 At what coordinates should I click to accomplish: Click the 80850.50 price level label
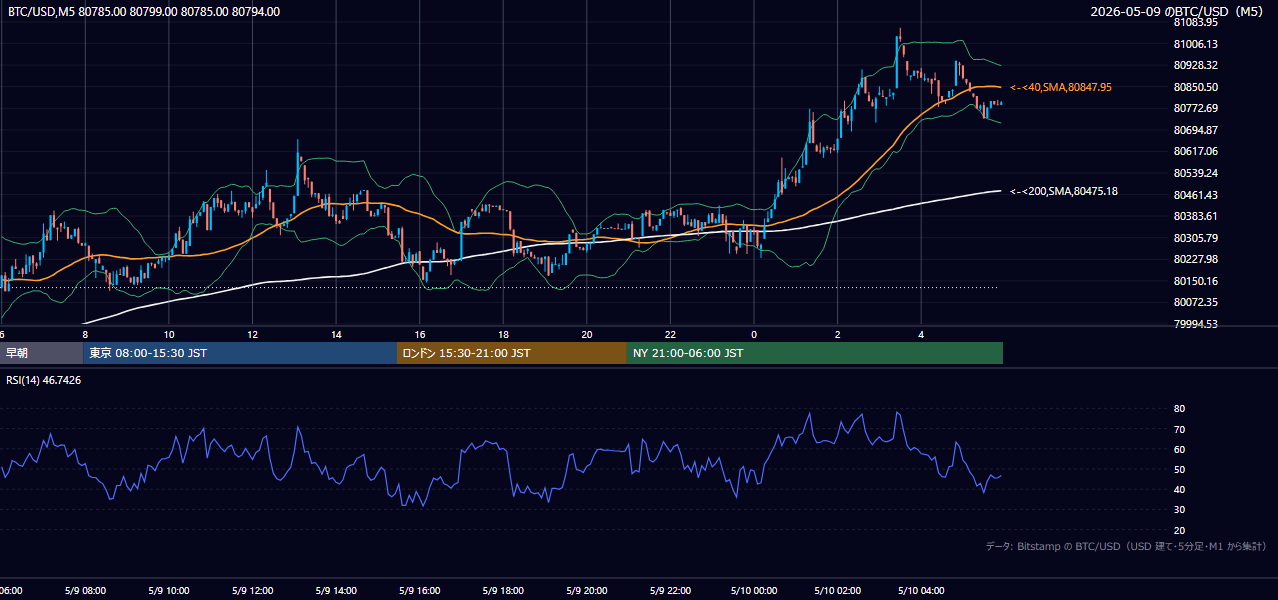click(1195, 87)
